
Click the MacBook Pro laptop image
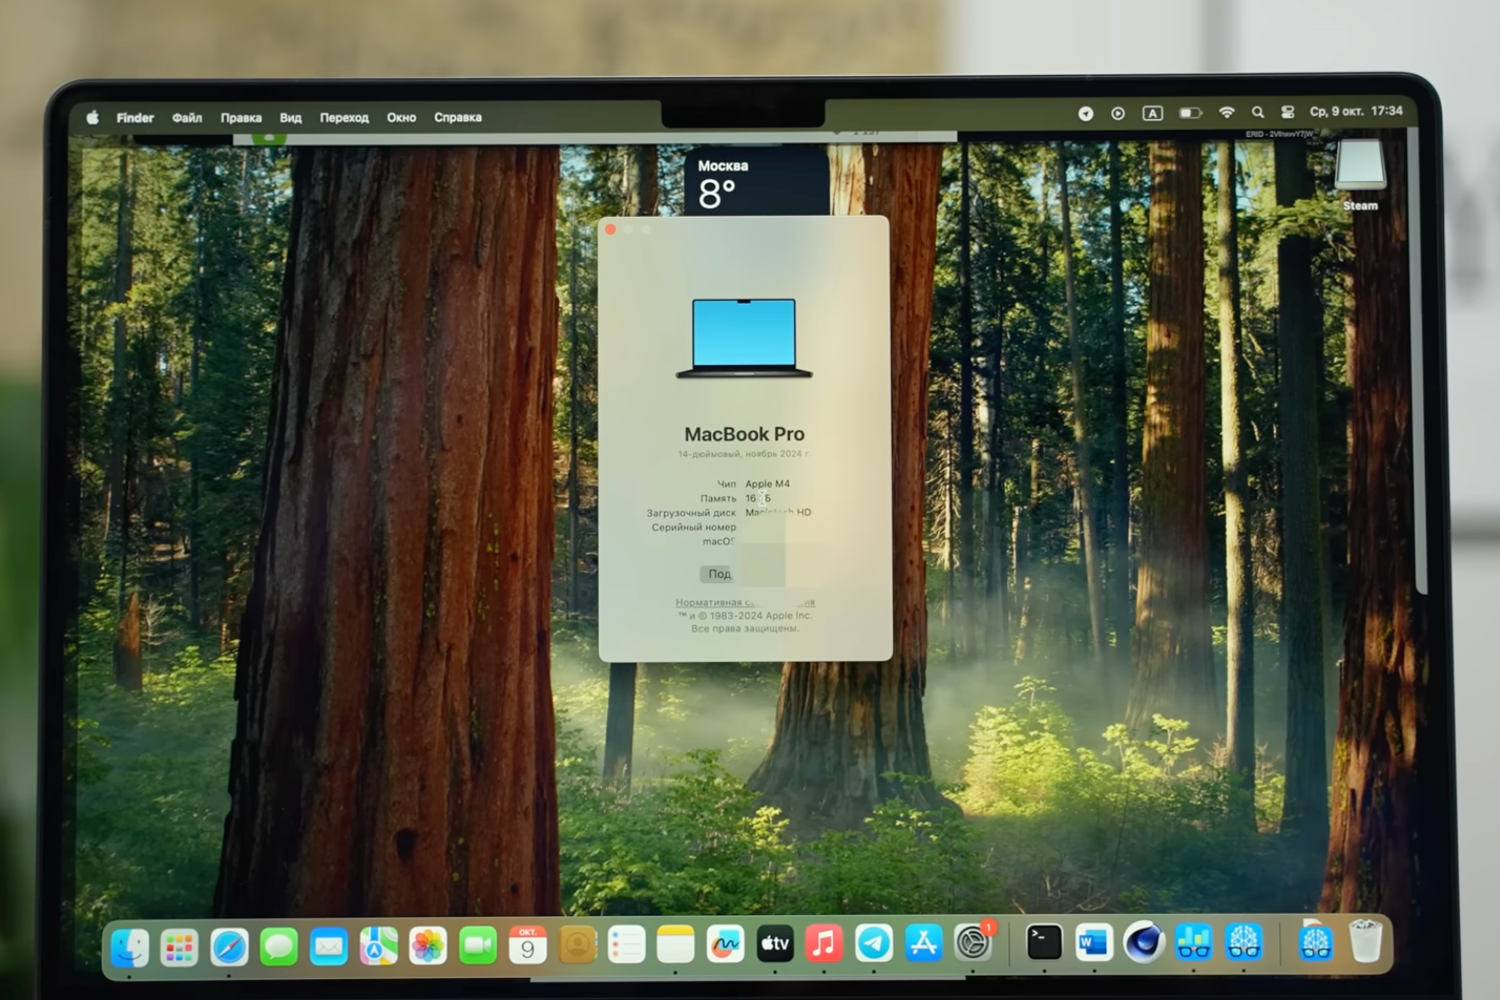(x=744, y=338)
